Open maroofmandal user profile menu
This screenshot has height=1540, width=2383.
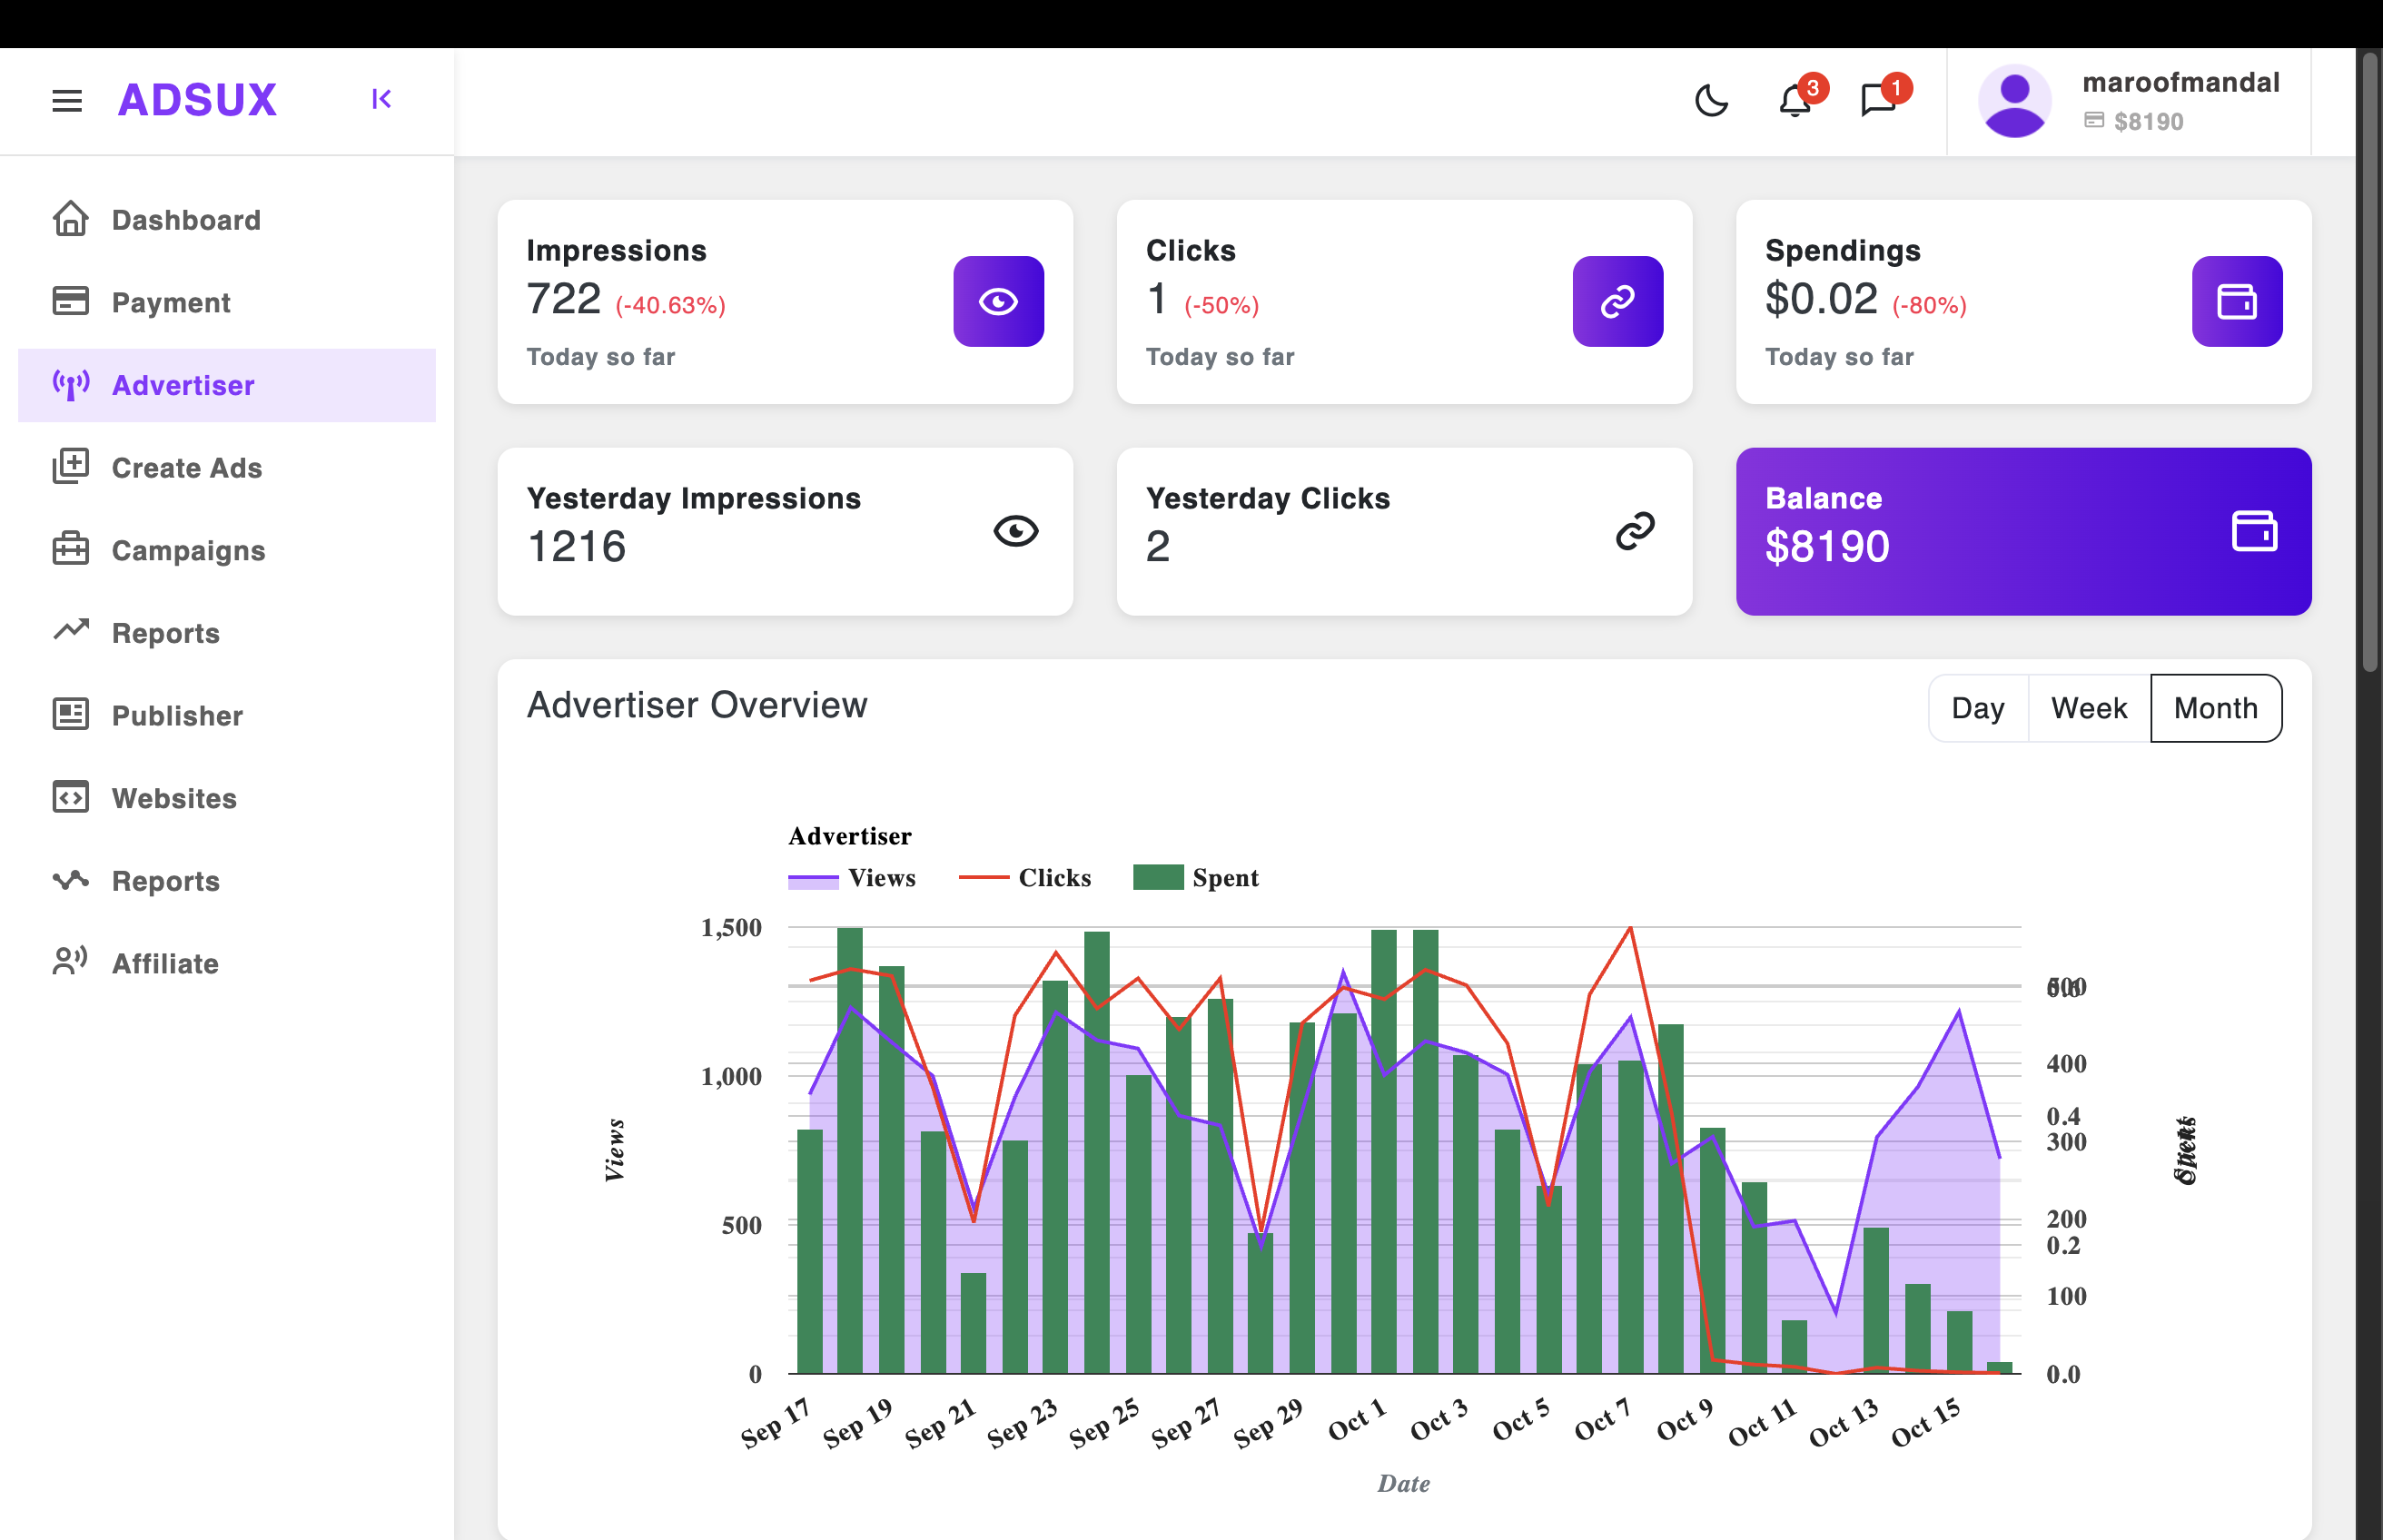click(x=2130, y=101)
